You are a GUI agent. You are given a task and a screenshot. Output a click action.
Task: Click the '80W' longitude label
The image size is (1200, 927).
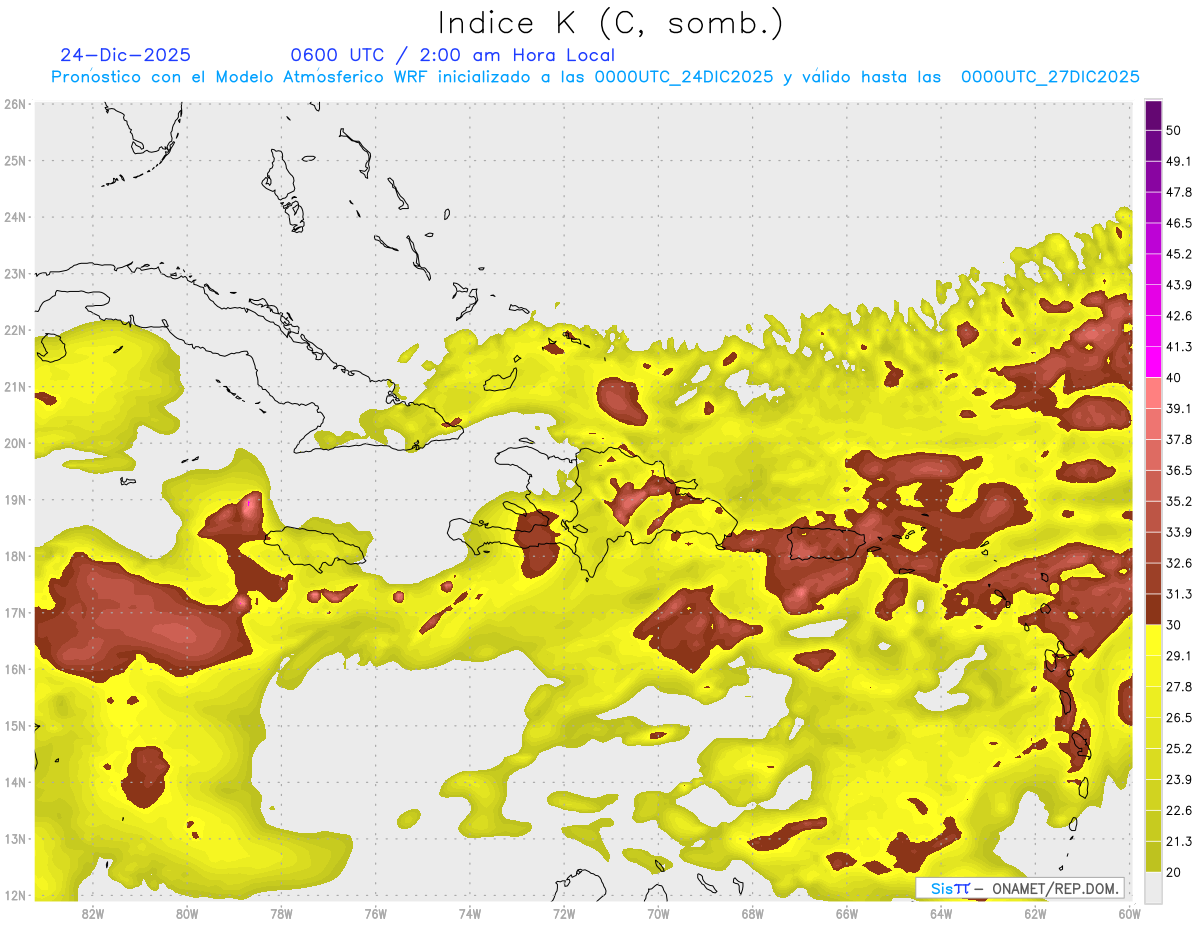pos(187,913)
